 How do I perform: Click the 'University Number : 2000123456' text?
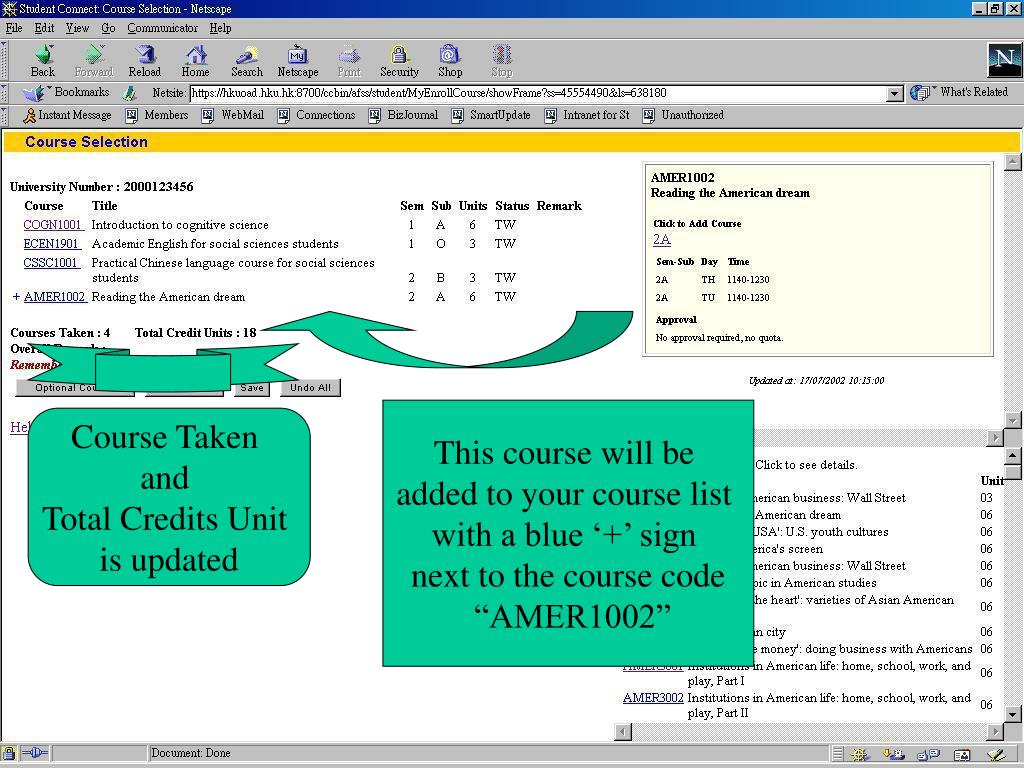[101, 187]
